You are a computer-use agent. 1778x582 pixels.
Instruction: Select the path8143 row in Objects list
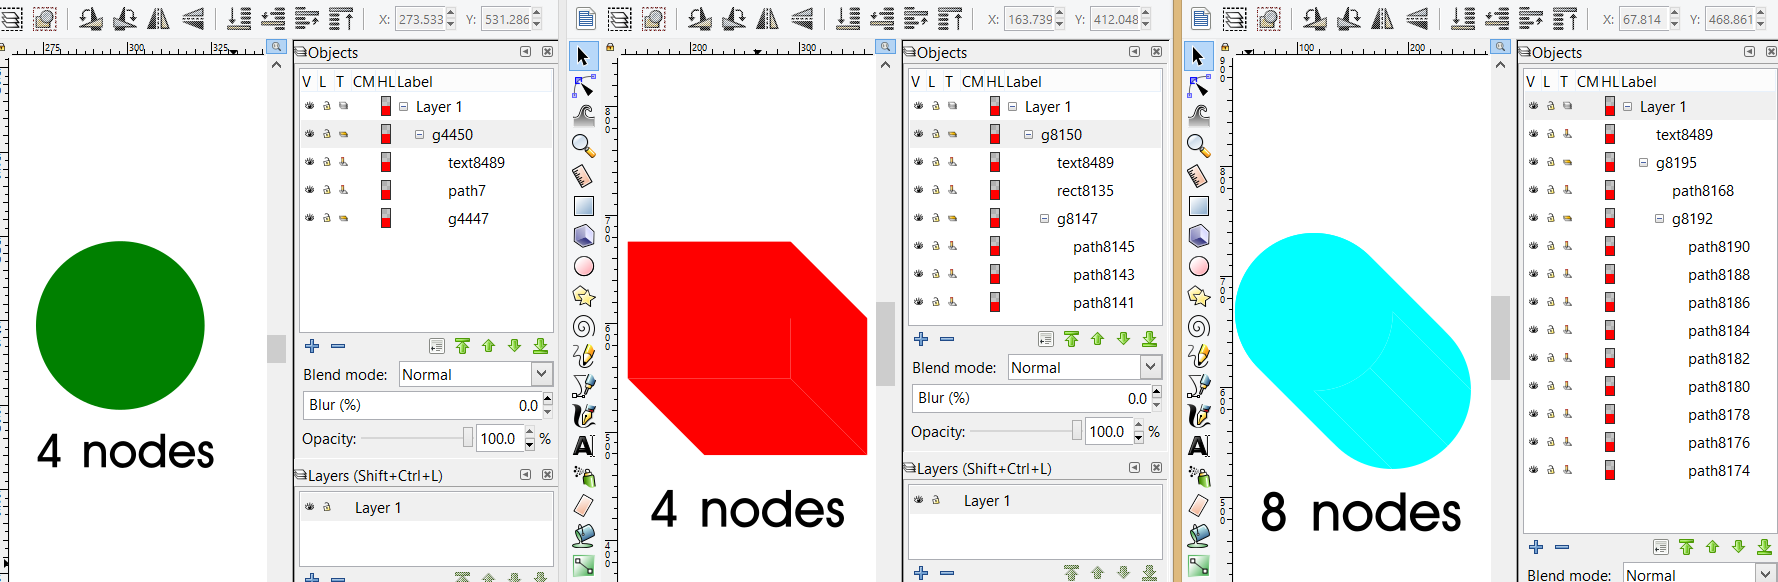pyautogui.click(x=1103, y=275)
